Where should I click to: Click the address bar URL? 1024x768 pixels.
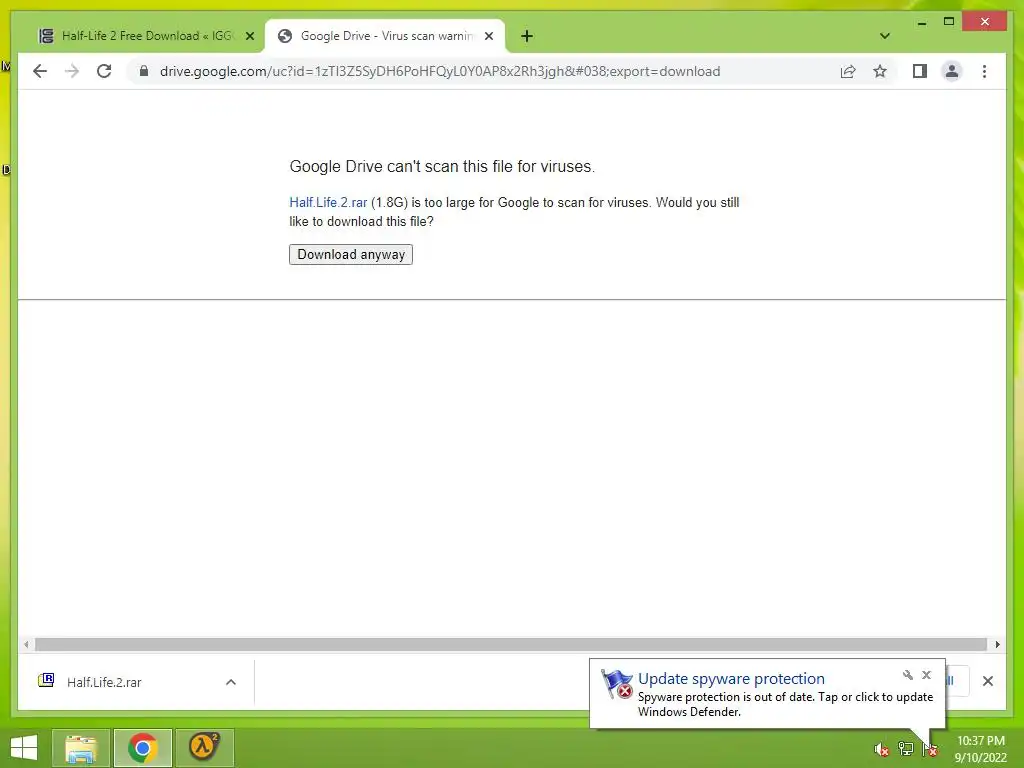440,71
